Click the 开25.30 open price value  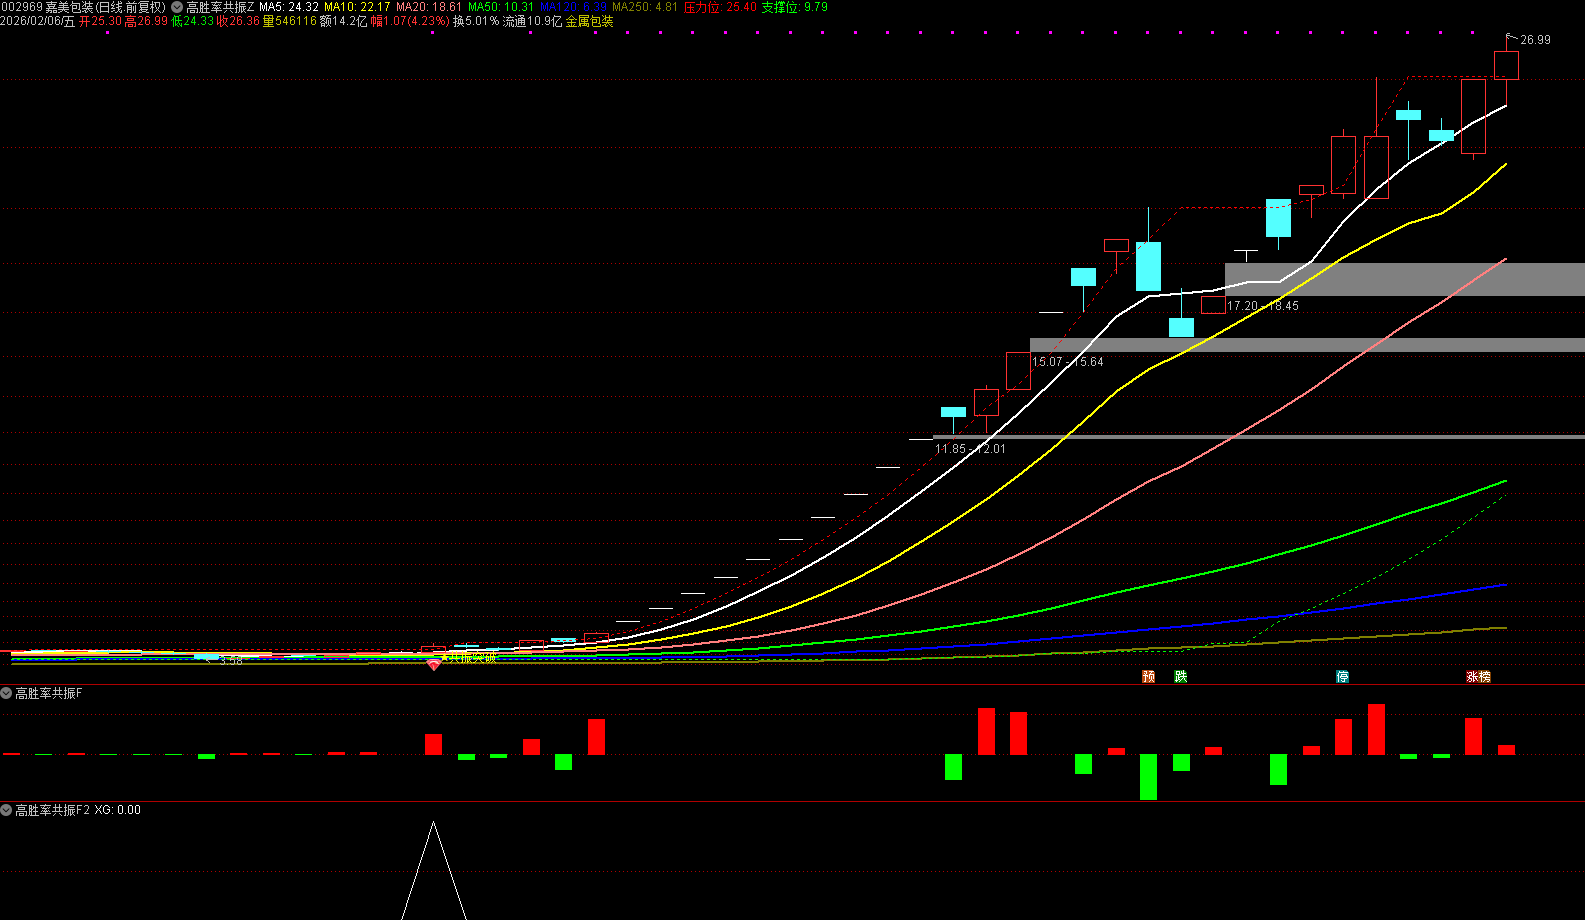[x=100, y=21]
